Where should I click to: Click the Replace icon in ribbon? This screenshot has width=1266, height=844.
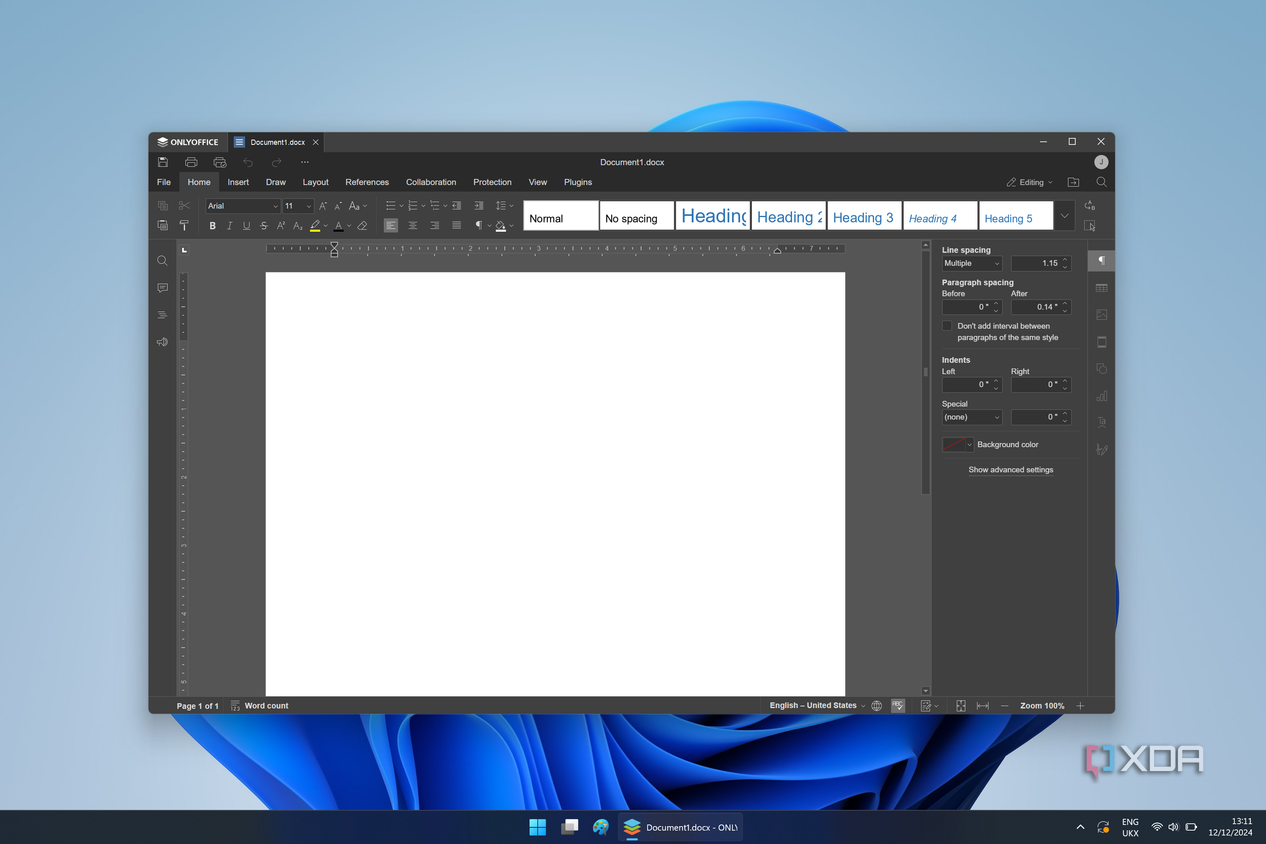pyautogui.click(x=1090, y=206)
